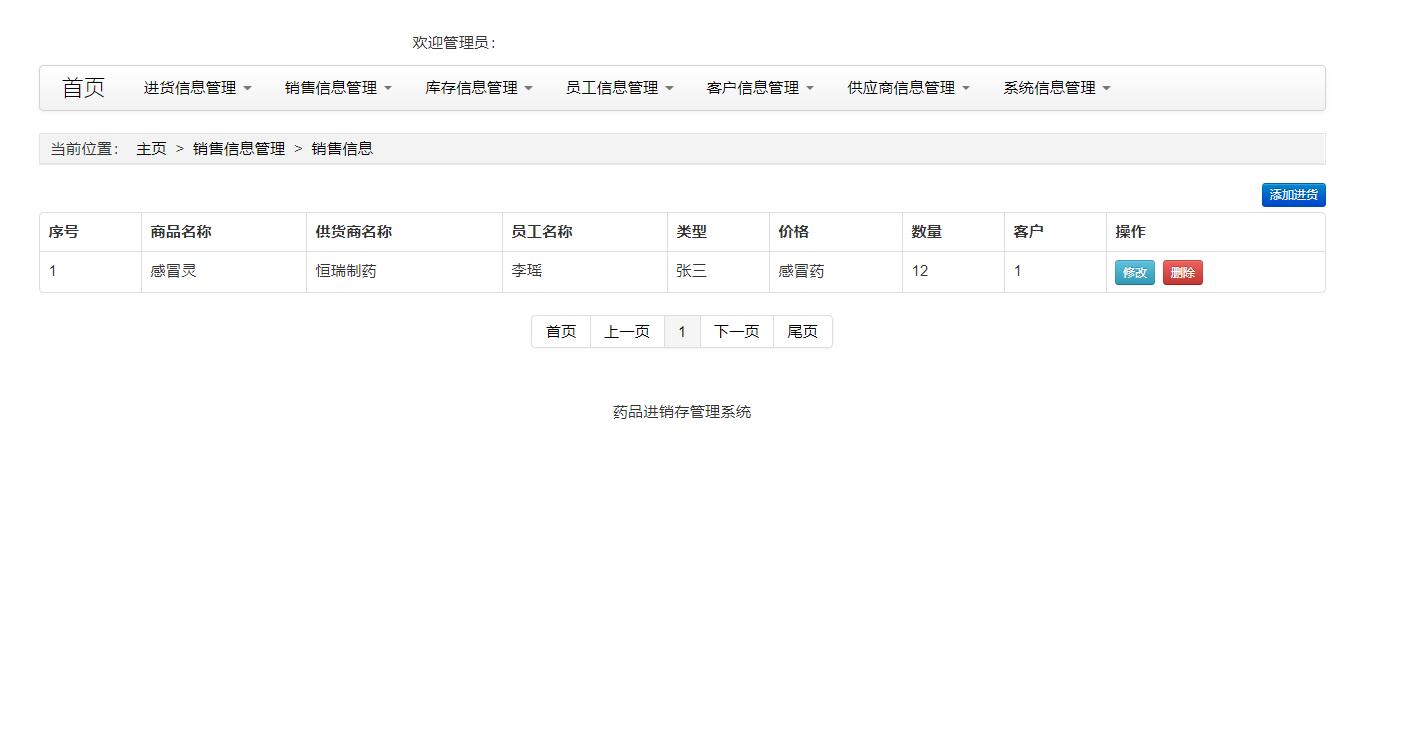Screen dimensions: 1402x730
Task: Select 首页 in the pagination bar
Action: [x=560, y=331]
